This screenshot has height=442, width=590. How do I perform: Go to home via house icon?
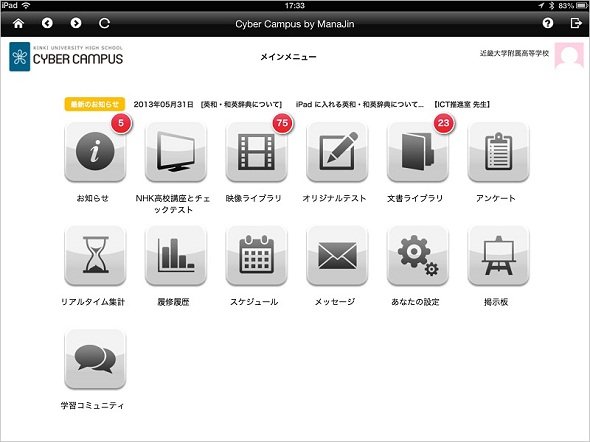coord(18,23)
